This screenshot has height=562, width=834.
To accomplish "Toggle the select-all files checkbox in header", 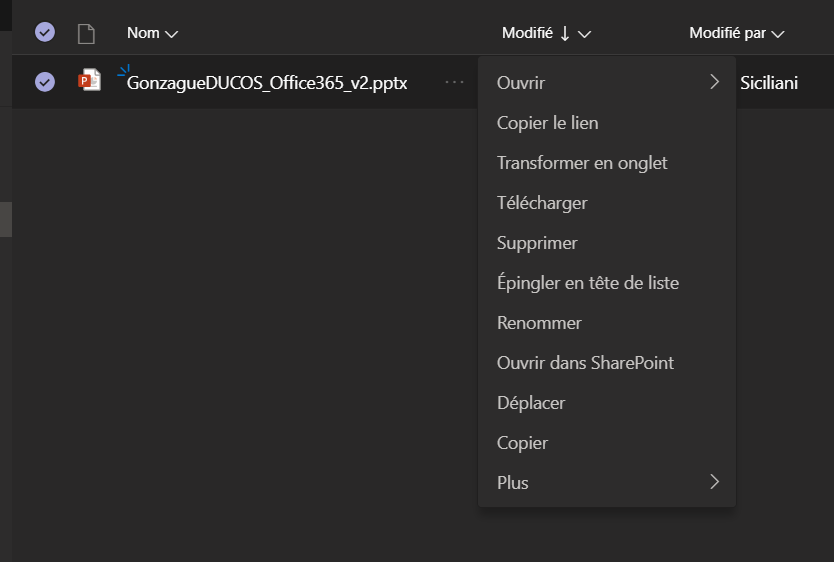I will tap(45, 33).
